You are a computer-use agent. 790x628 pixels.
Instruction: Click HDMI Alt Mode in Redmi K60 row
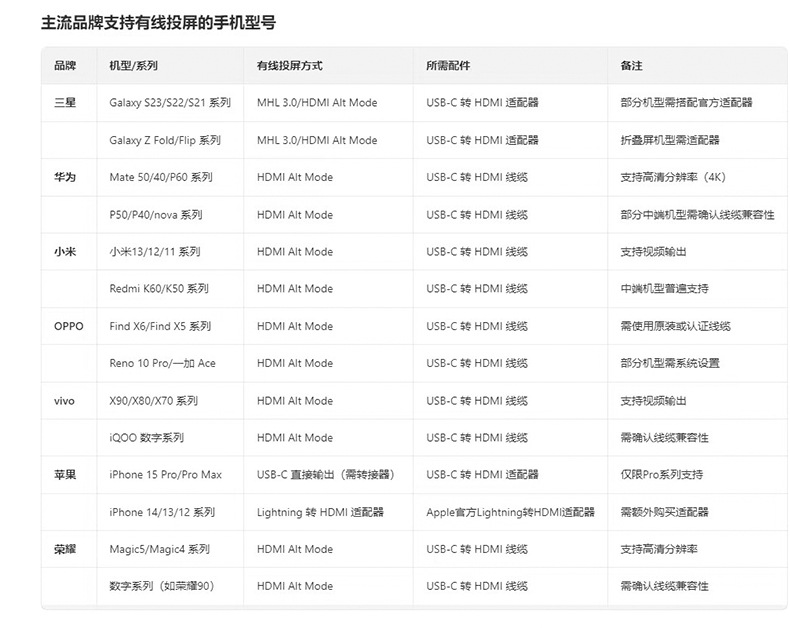pyautogui.click(x=295, y=289)
